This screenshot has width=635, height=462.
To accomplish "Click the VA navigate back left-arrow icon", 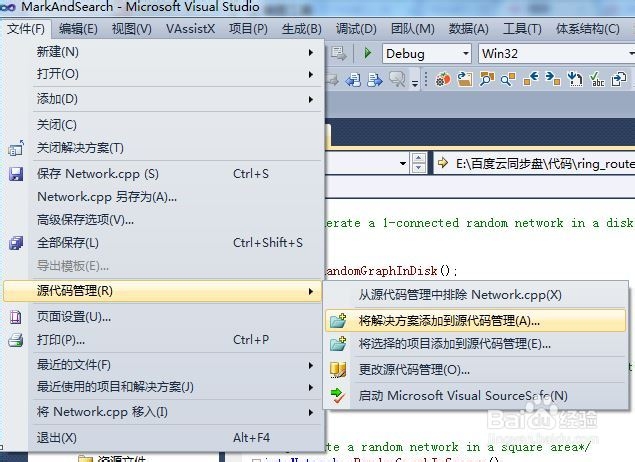I will [531, 79].
